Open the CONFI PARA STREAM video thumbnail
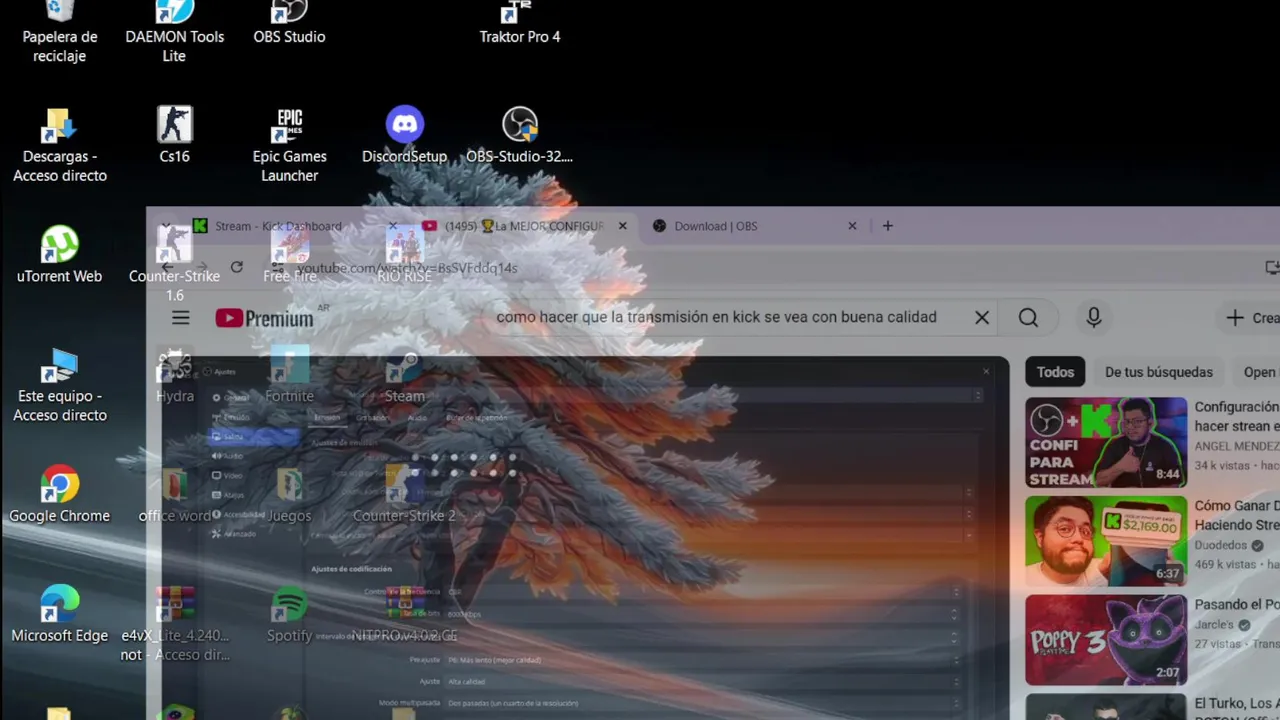Viewport: 1280px width, 720px height. point(1106,442)
